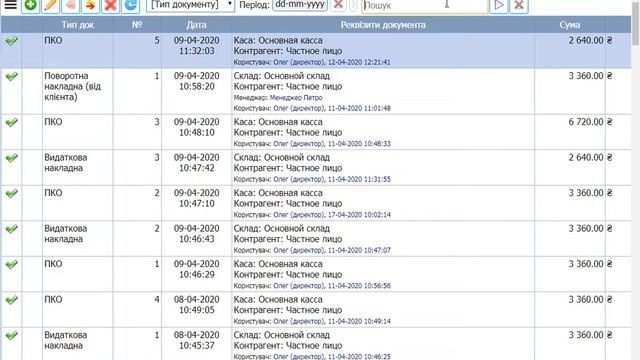640x360 pixels.
Task: Click the orange arrows toolbar icon
Action: coord(90,5)
